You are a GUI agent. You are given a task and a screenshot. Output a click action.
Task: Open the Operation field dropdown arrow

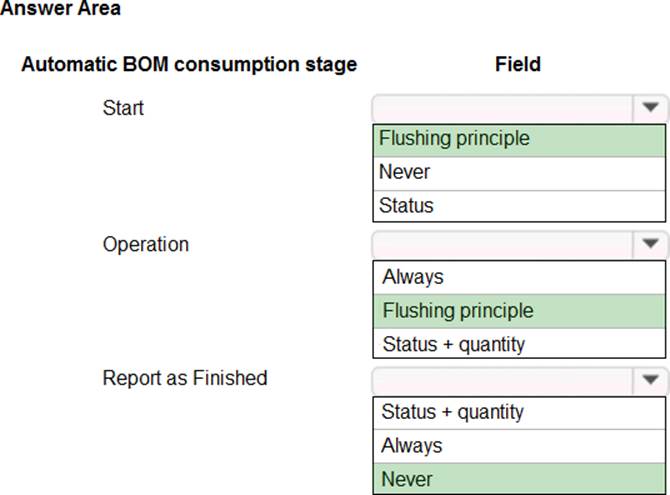650,244
